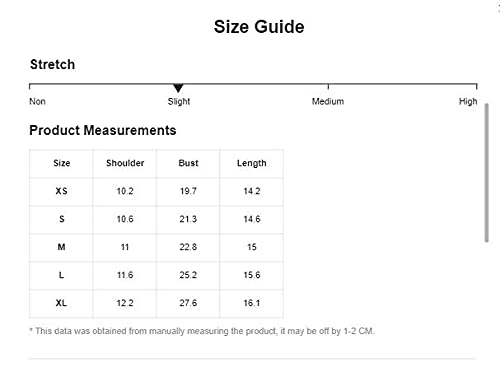The width and height of the screenshot is (500, 372).
Task: Click the XS bust value 19.7
Action: [x=188, y=191]
